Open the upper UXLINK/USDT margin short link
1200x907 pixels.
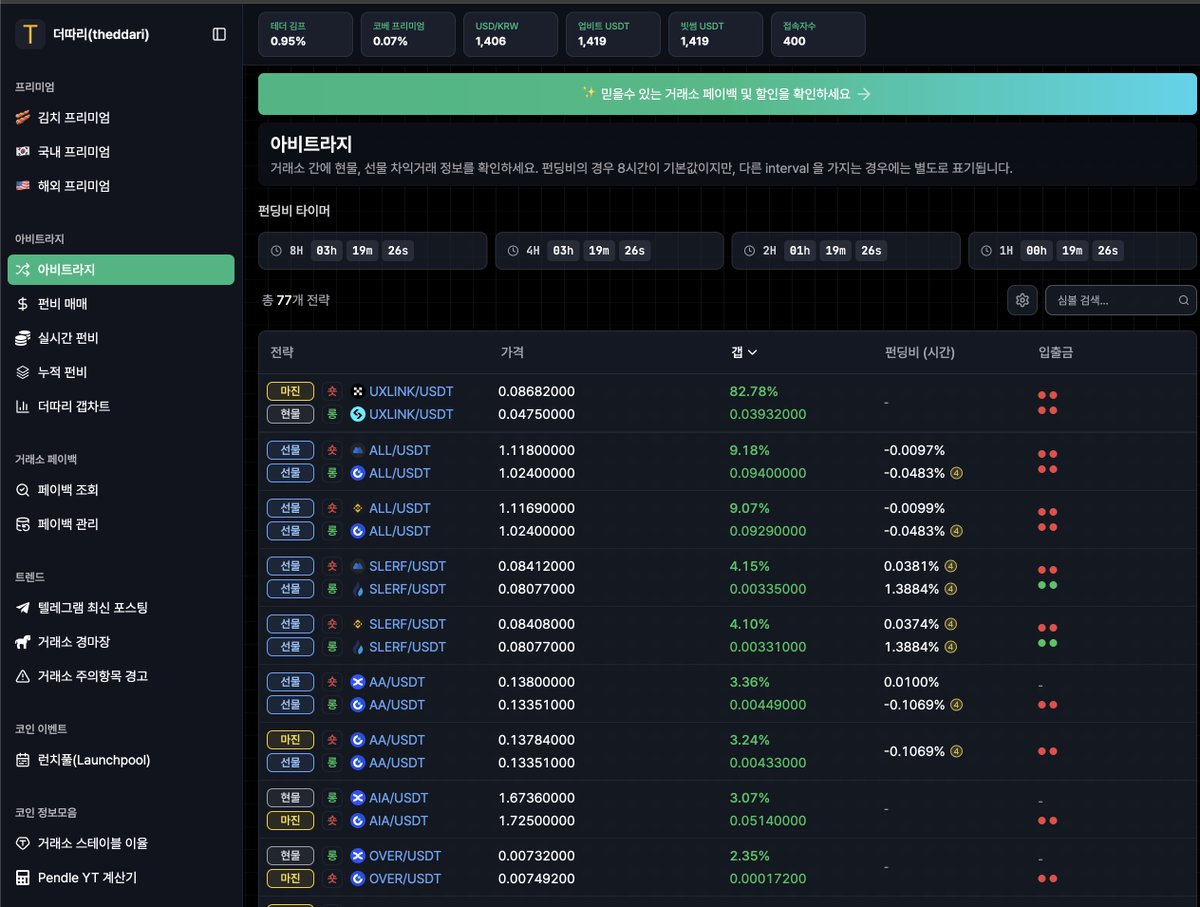(x=411, y=391)
